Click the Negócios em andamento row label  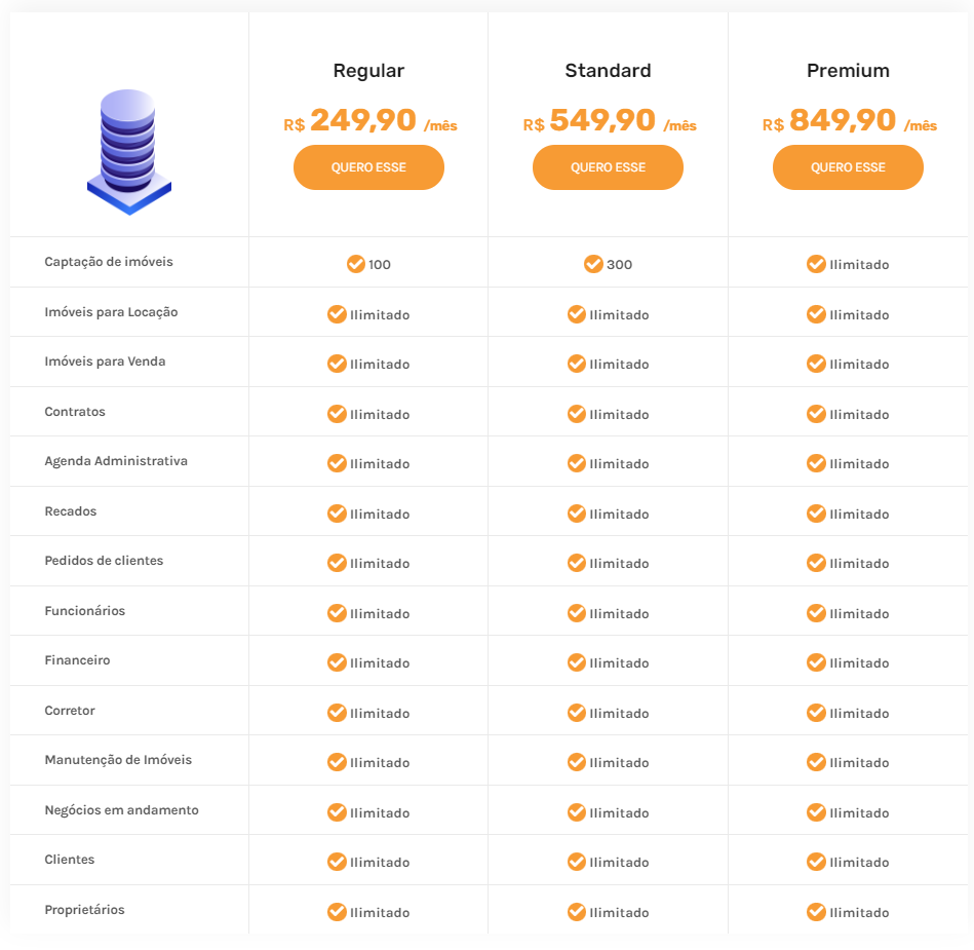pyautogui.click(x=121, y=810)
